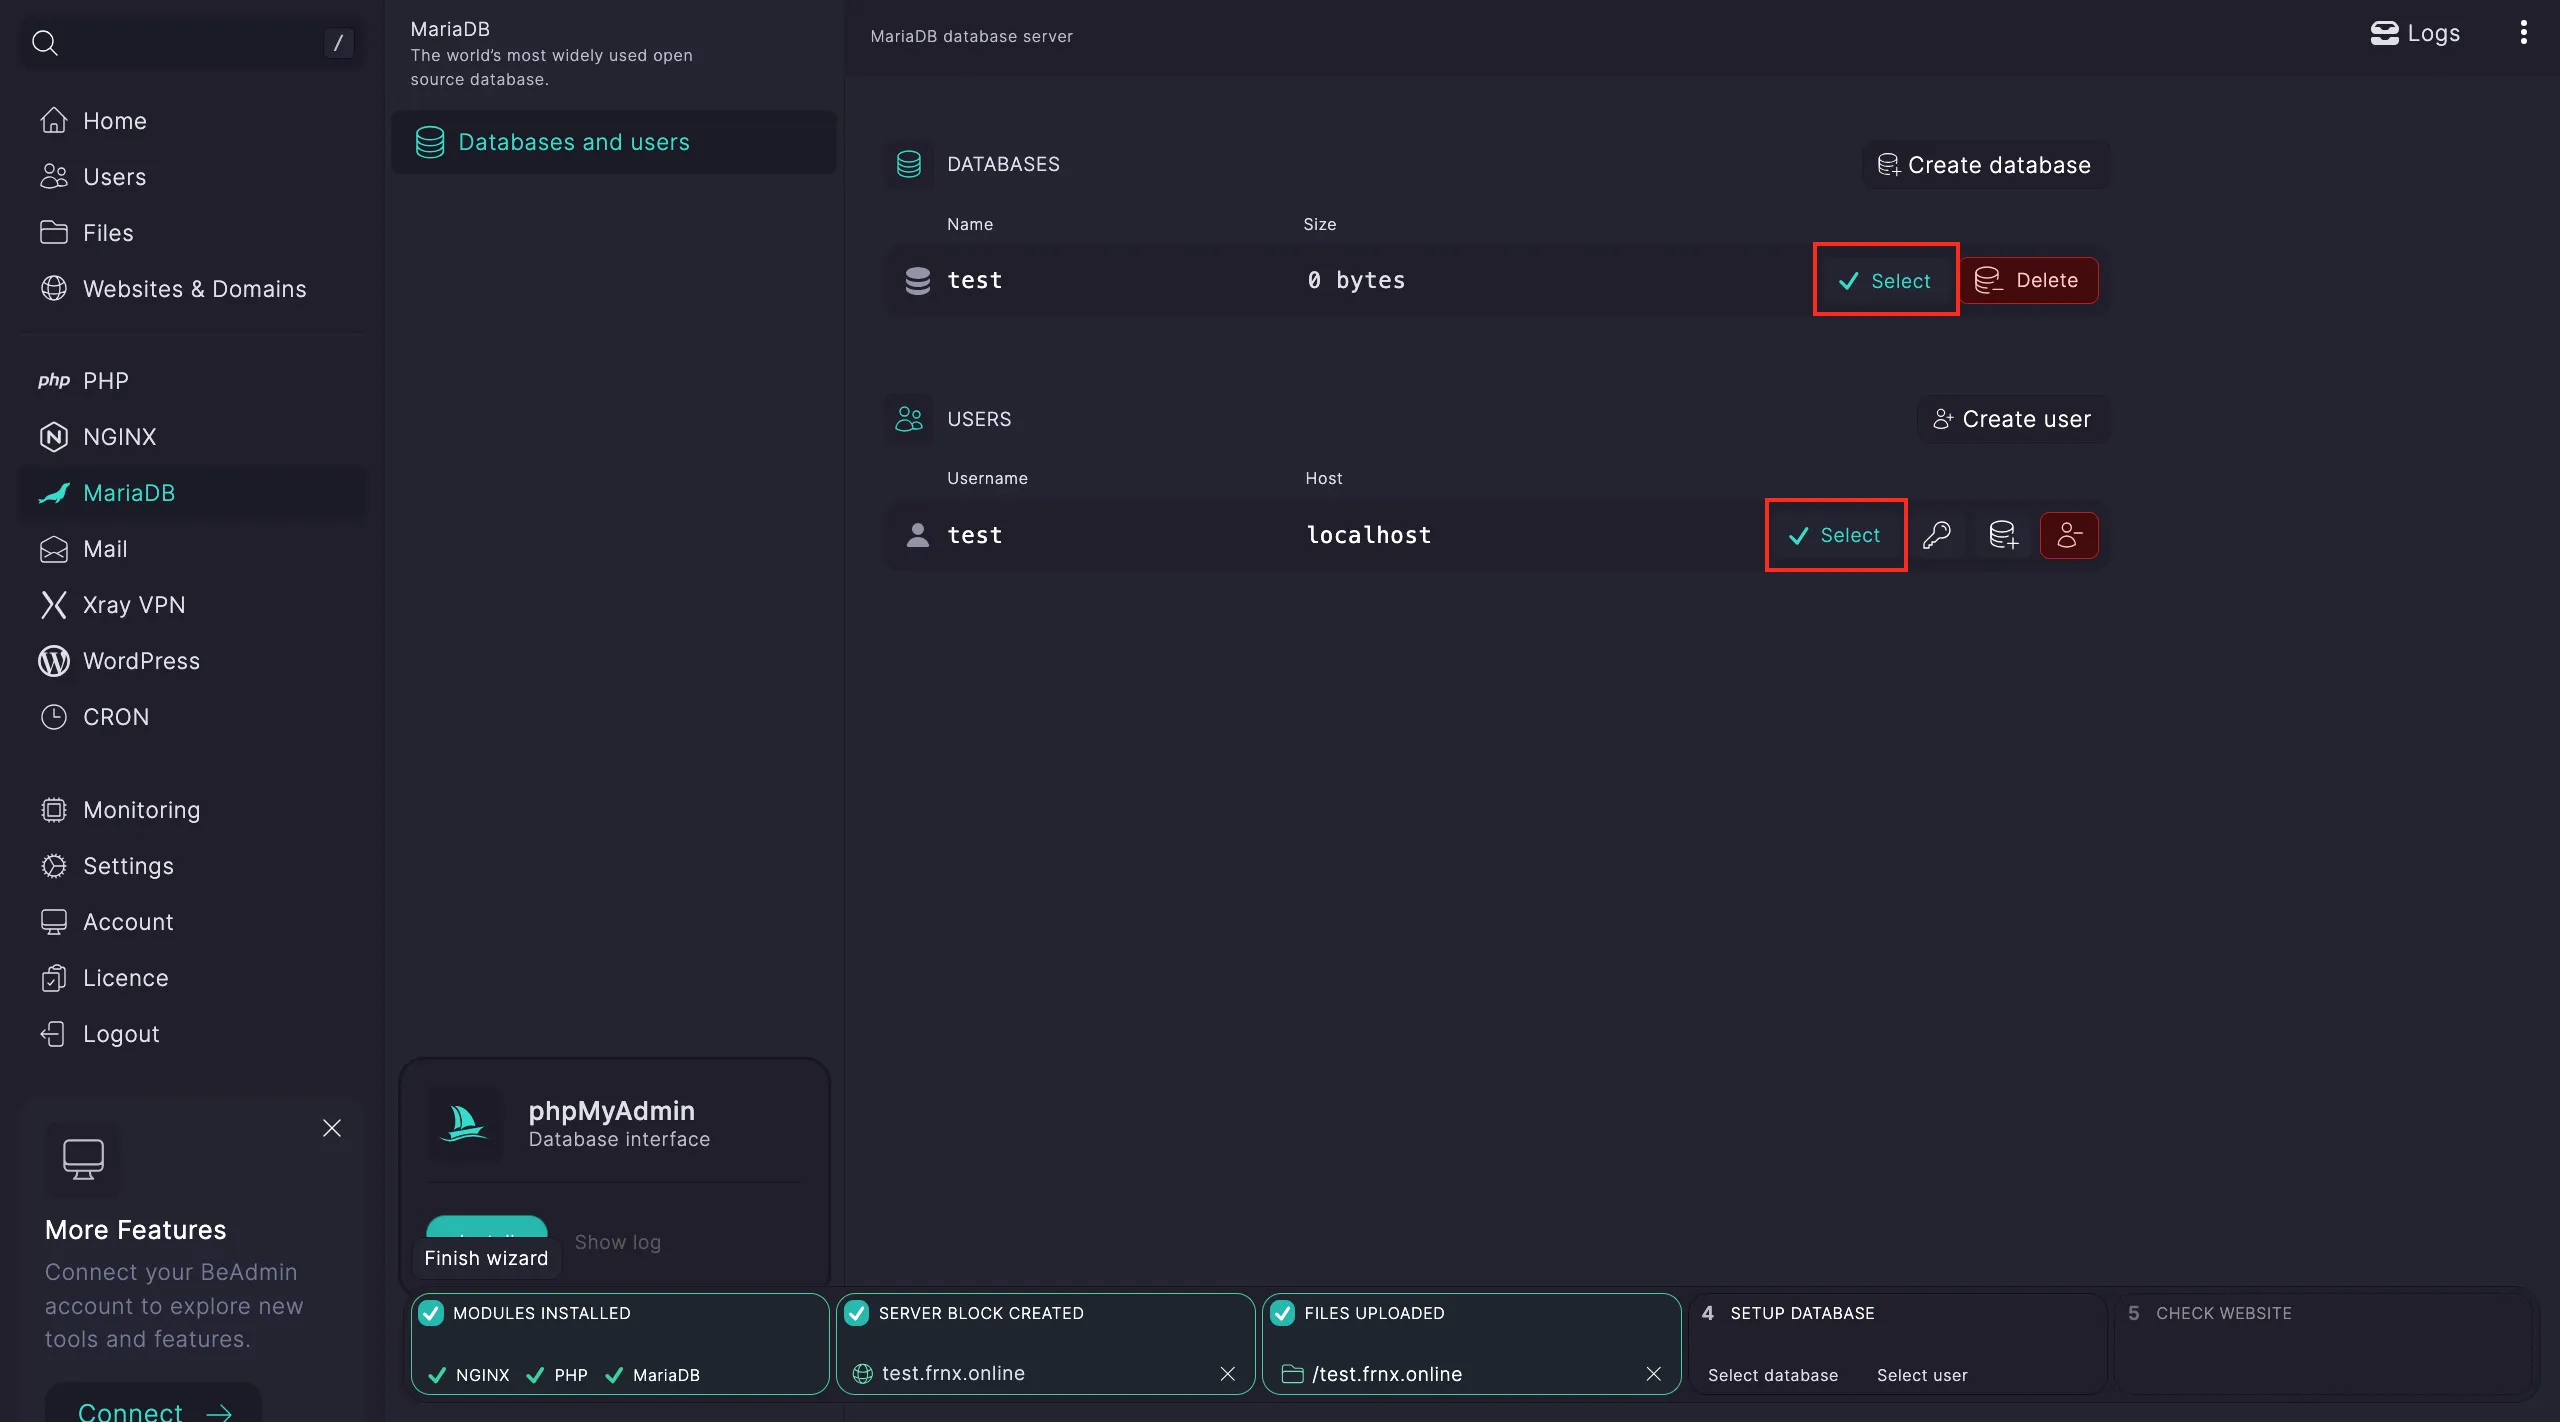This screenshot has width=2560, height=1422.
Task: Click the key icon to change password
Action: (1937, 535)
